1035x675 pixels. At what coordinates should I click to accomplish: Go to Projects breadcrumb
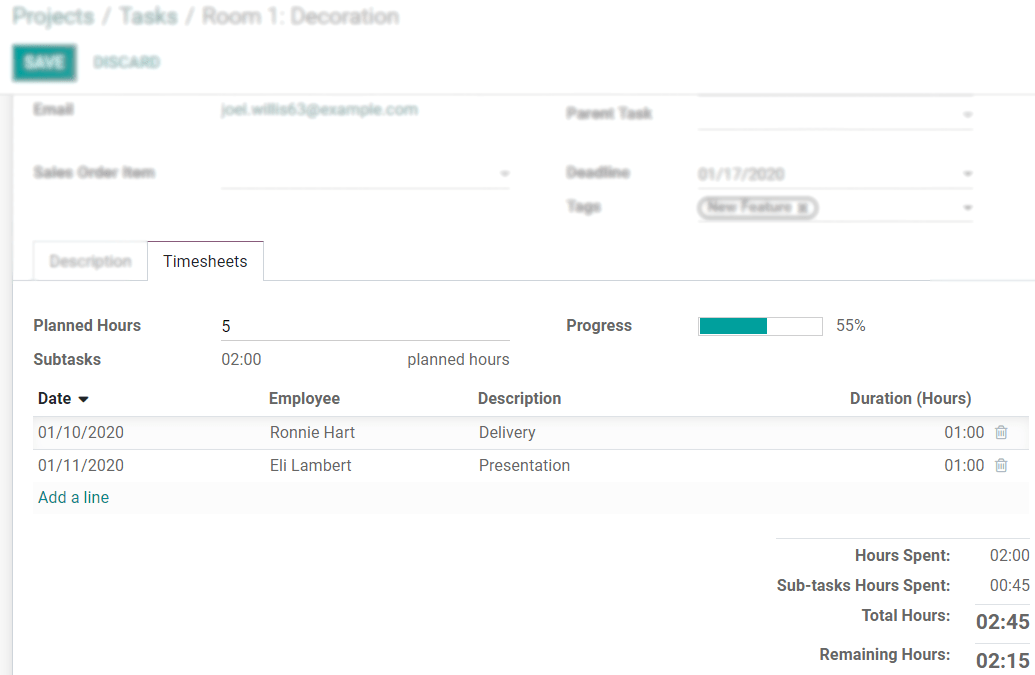[x=53, y=16]
